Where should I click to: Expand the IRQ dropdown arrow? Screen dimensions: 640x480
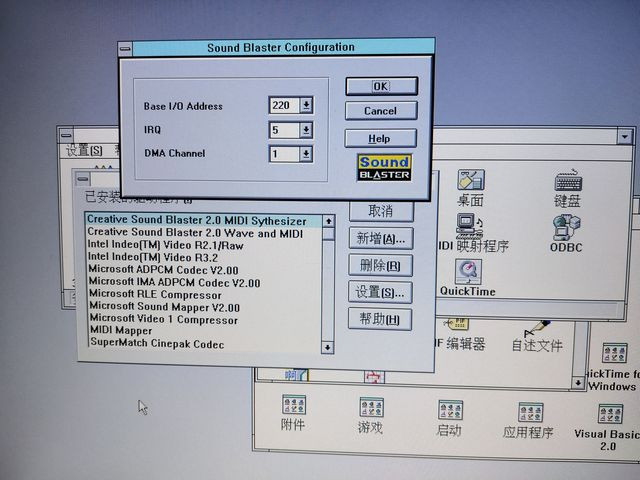click(x=306, y=130)
